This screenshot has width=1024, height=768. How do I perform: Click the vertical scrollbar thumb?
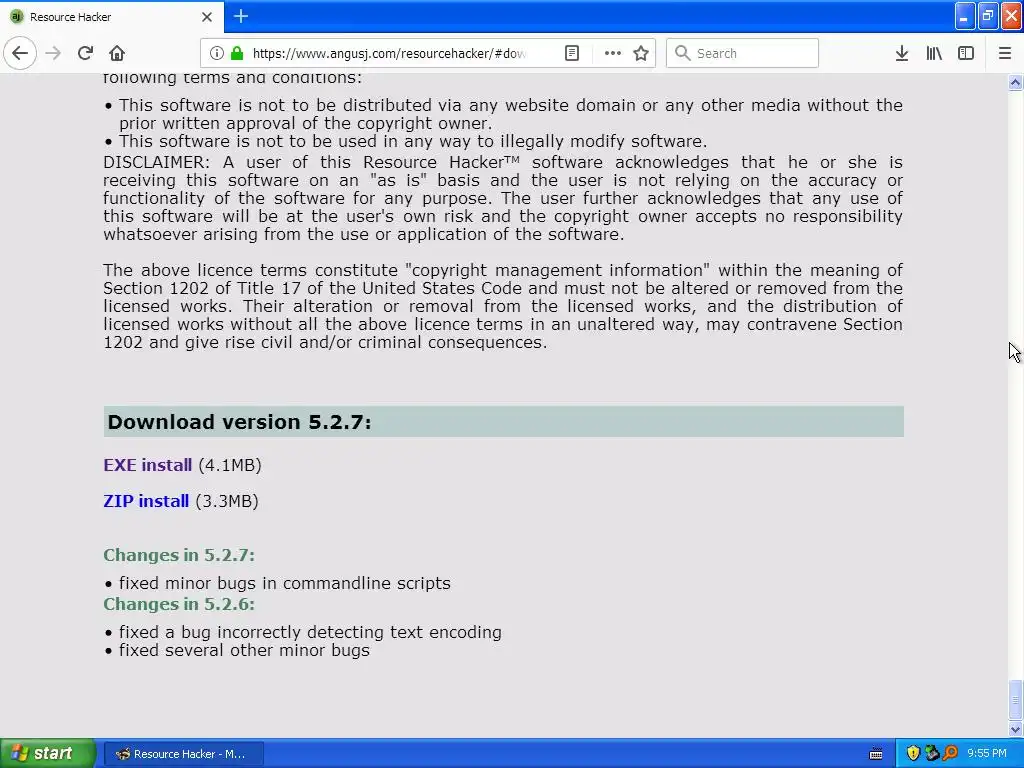[1016, 699]
